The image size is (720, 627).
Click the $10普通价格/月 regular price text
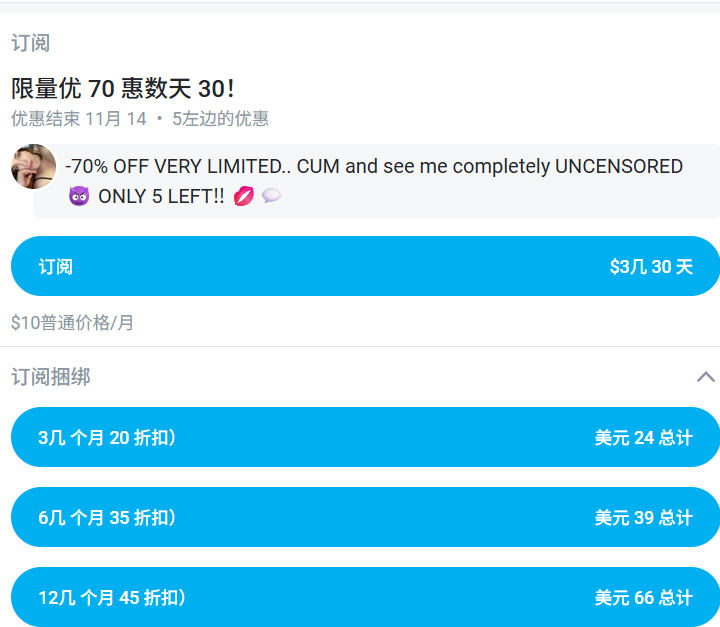[72, 323]
